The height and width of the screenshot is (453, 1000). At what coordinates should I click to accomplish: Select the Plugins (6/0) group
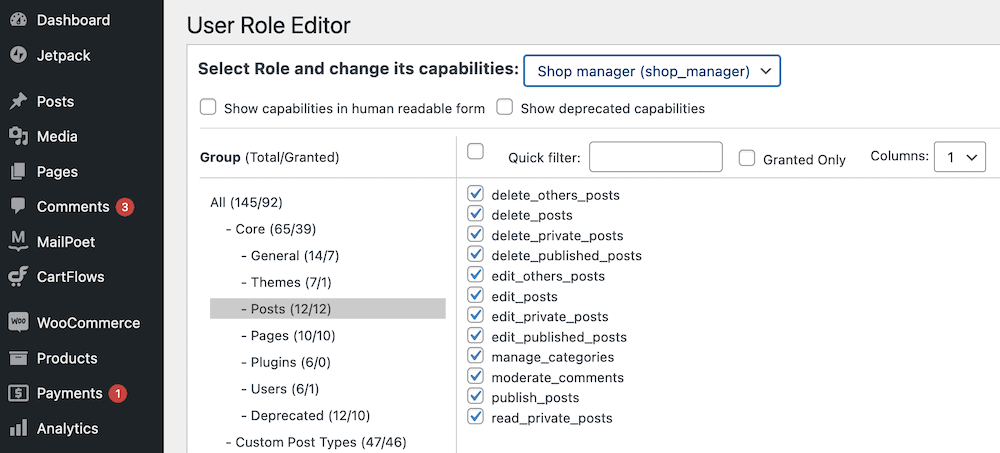click(x=286, y=362)
